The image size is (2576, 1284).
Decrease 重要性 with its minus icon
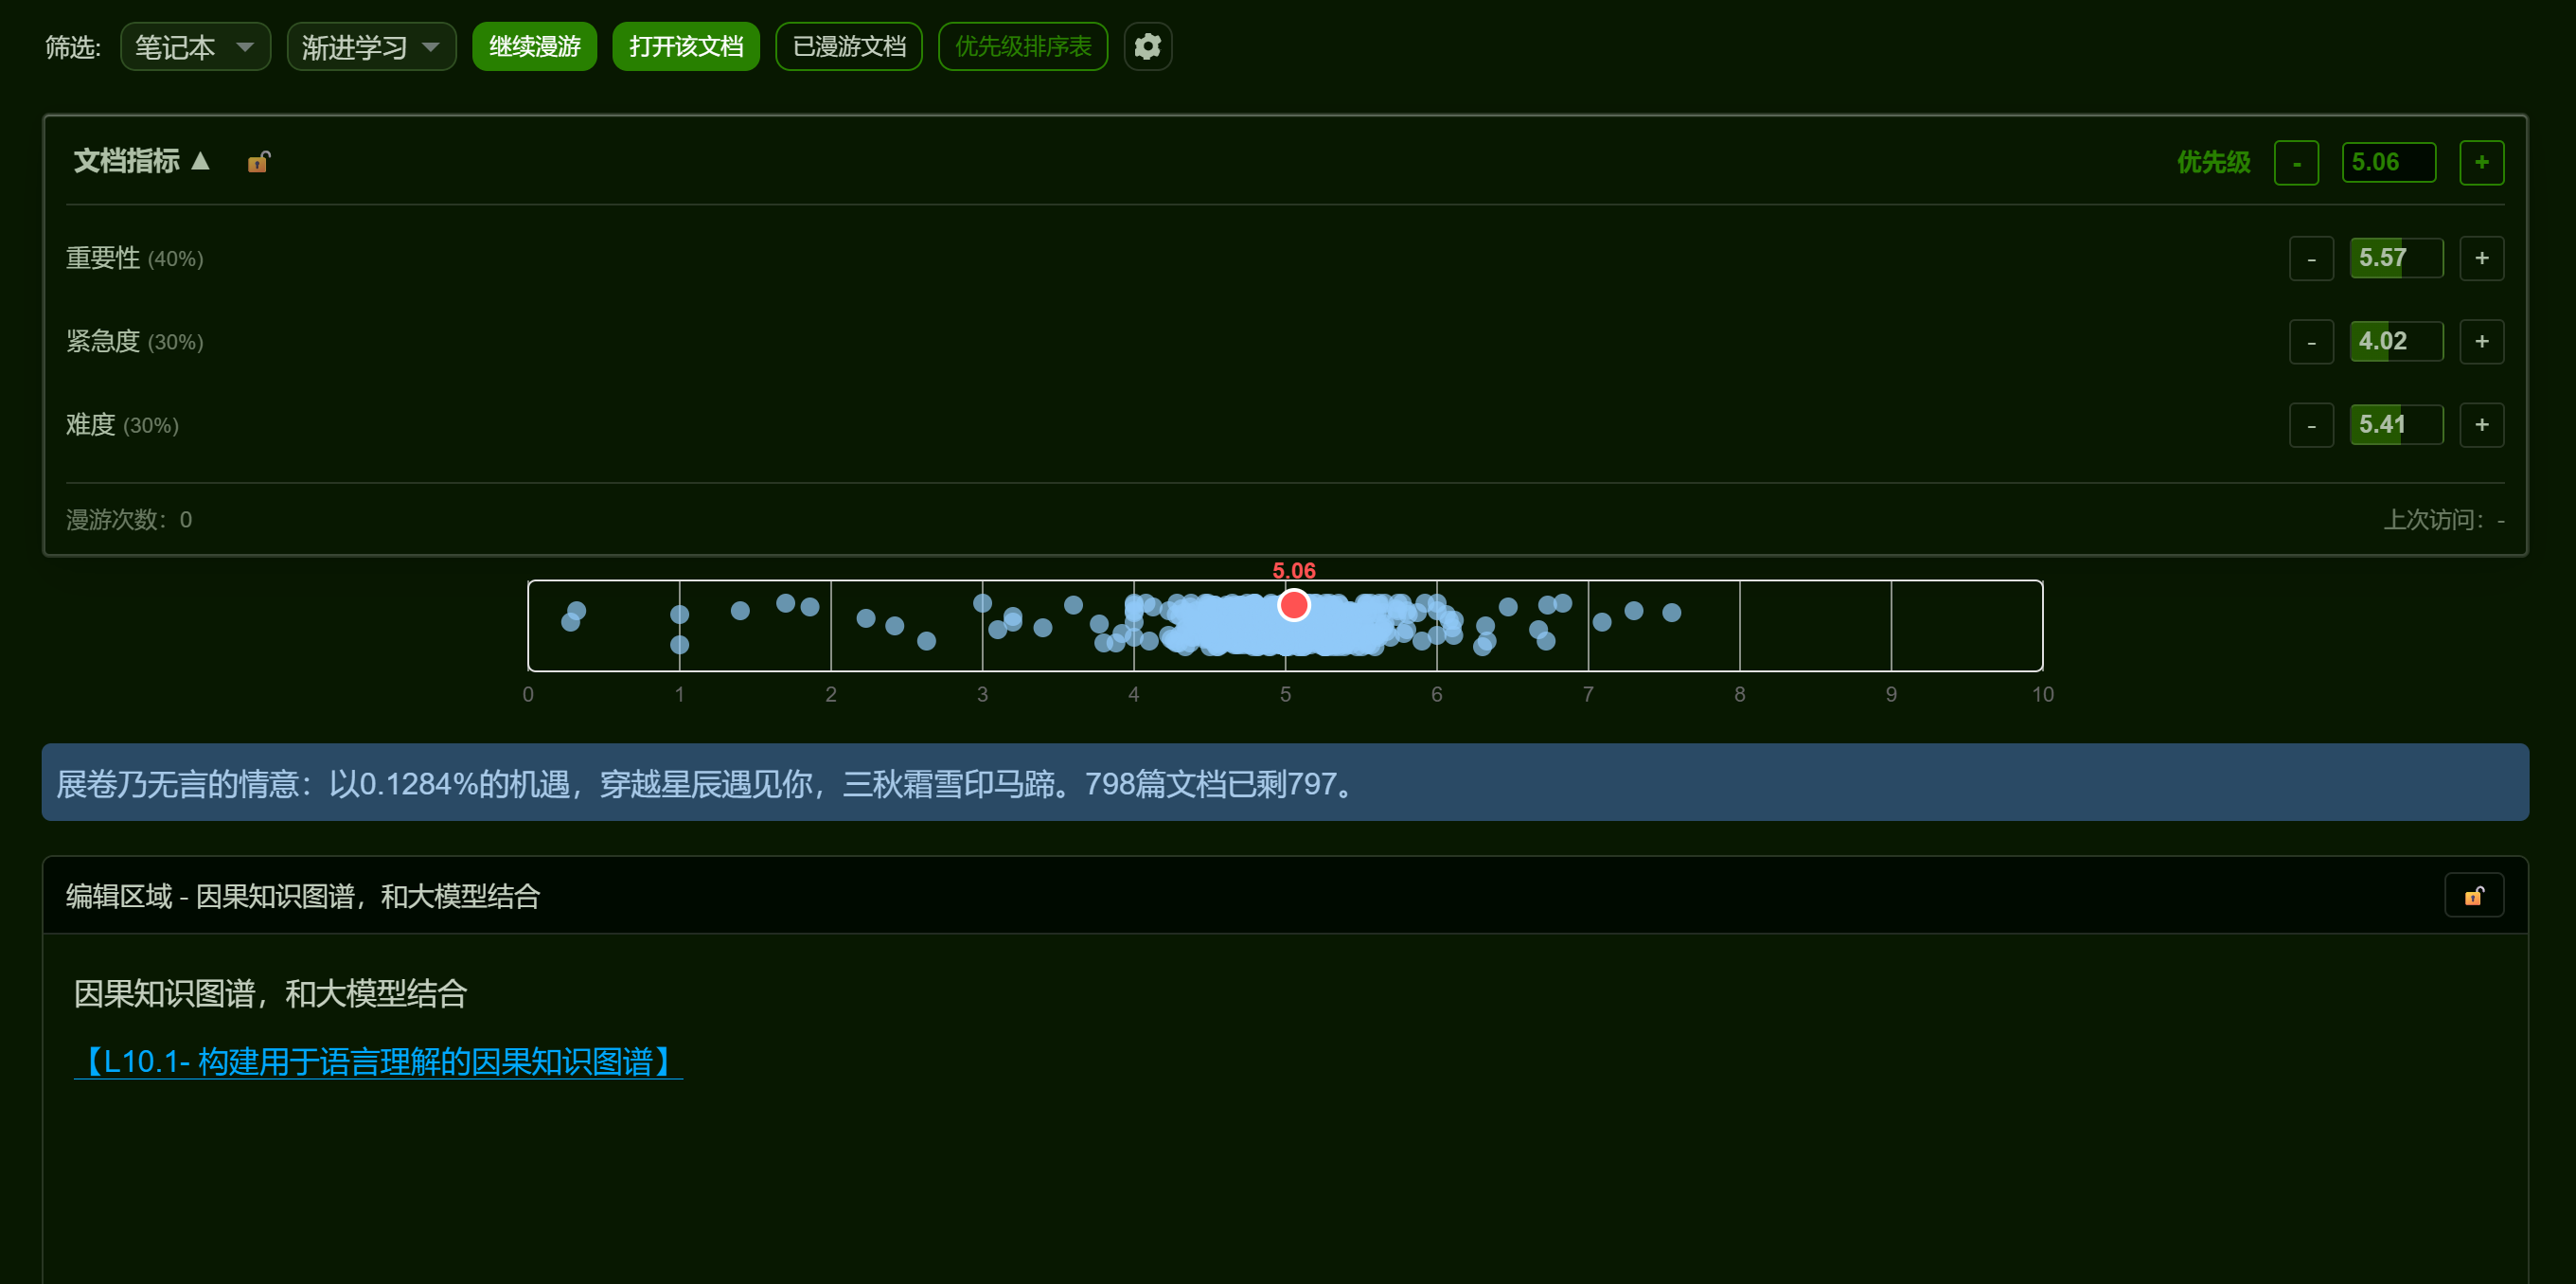2311,259
